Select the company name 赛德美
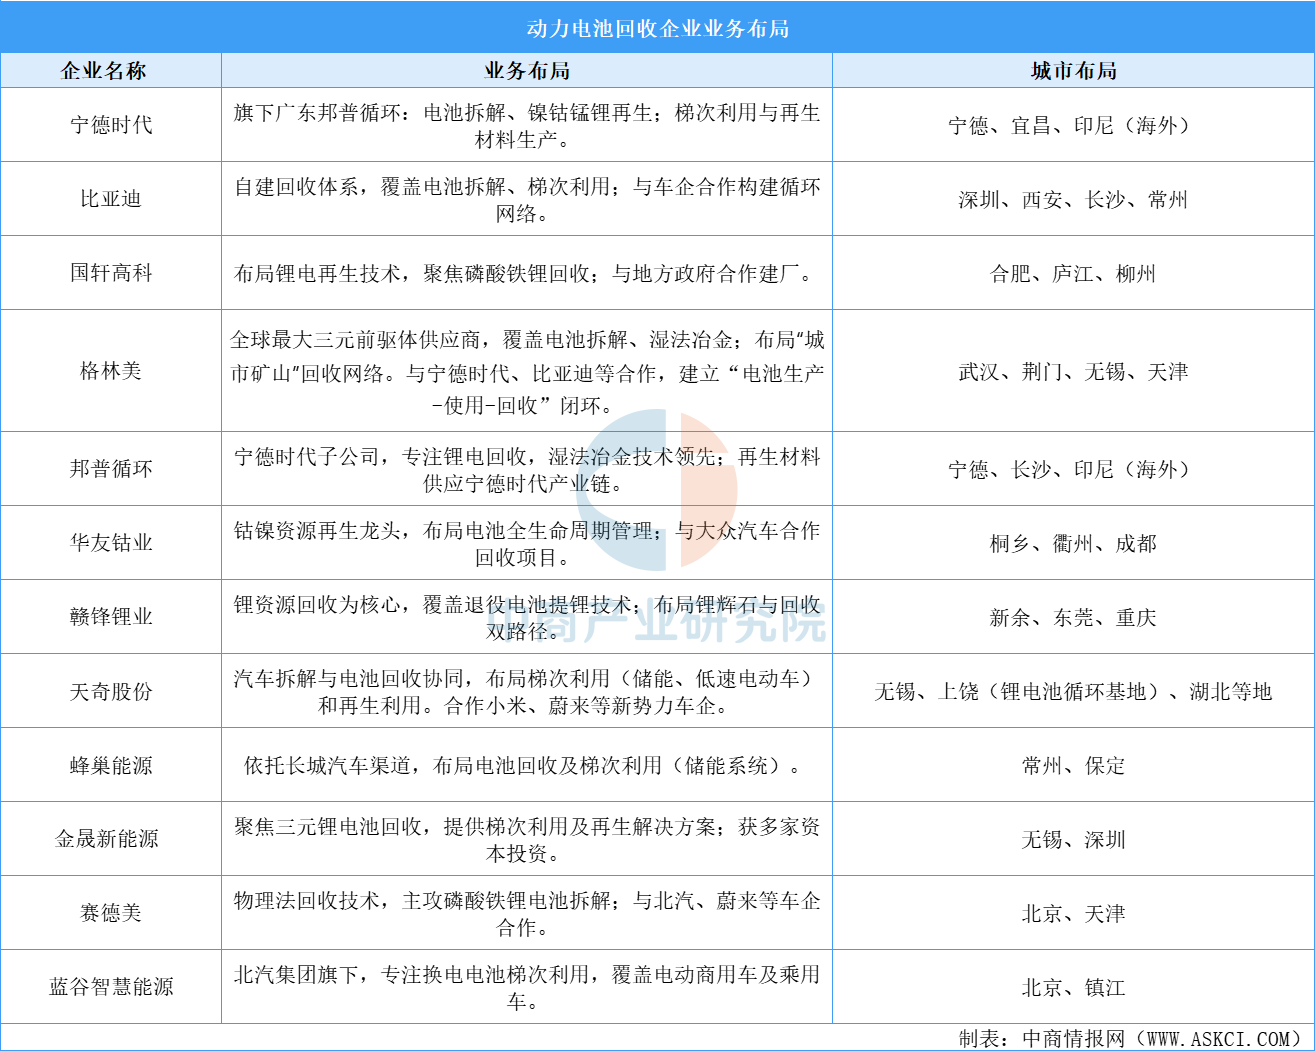This screenshot has height=1051, width=1315. (111, 913)
